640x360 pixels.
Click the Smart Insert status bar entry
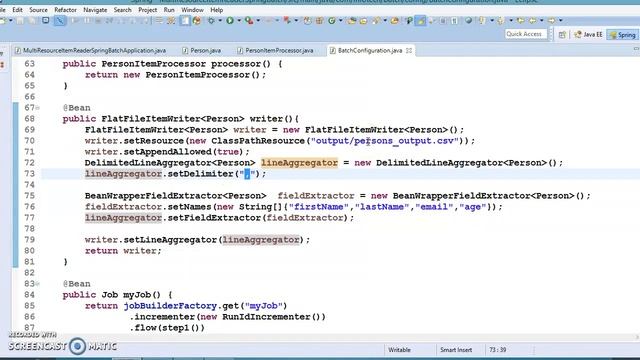(456, 350)
